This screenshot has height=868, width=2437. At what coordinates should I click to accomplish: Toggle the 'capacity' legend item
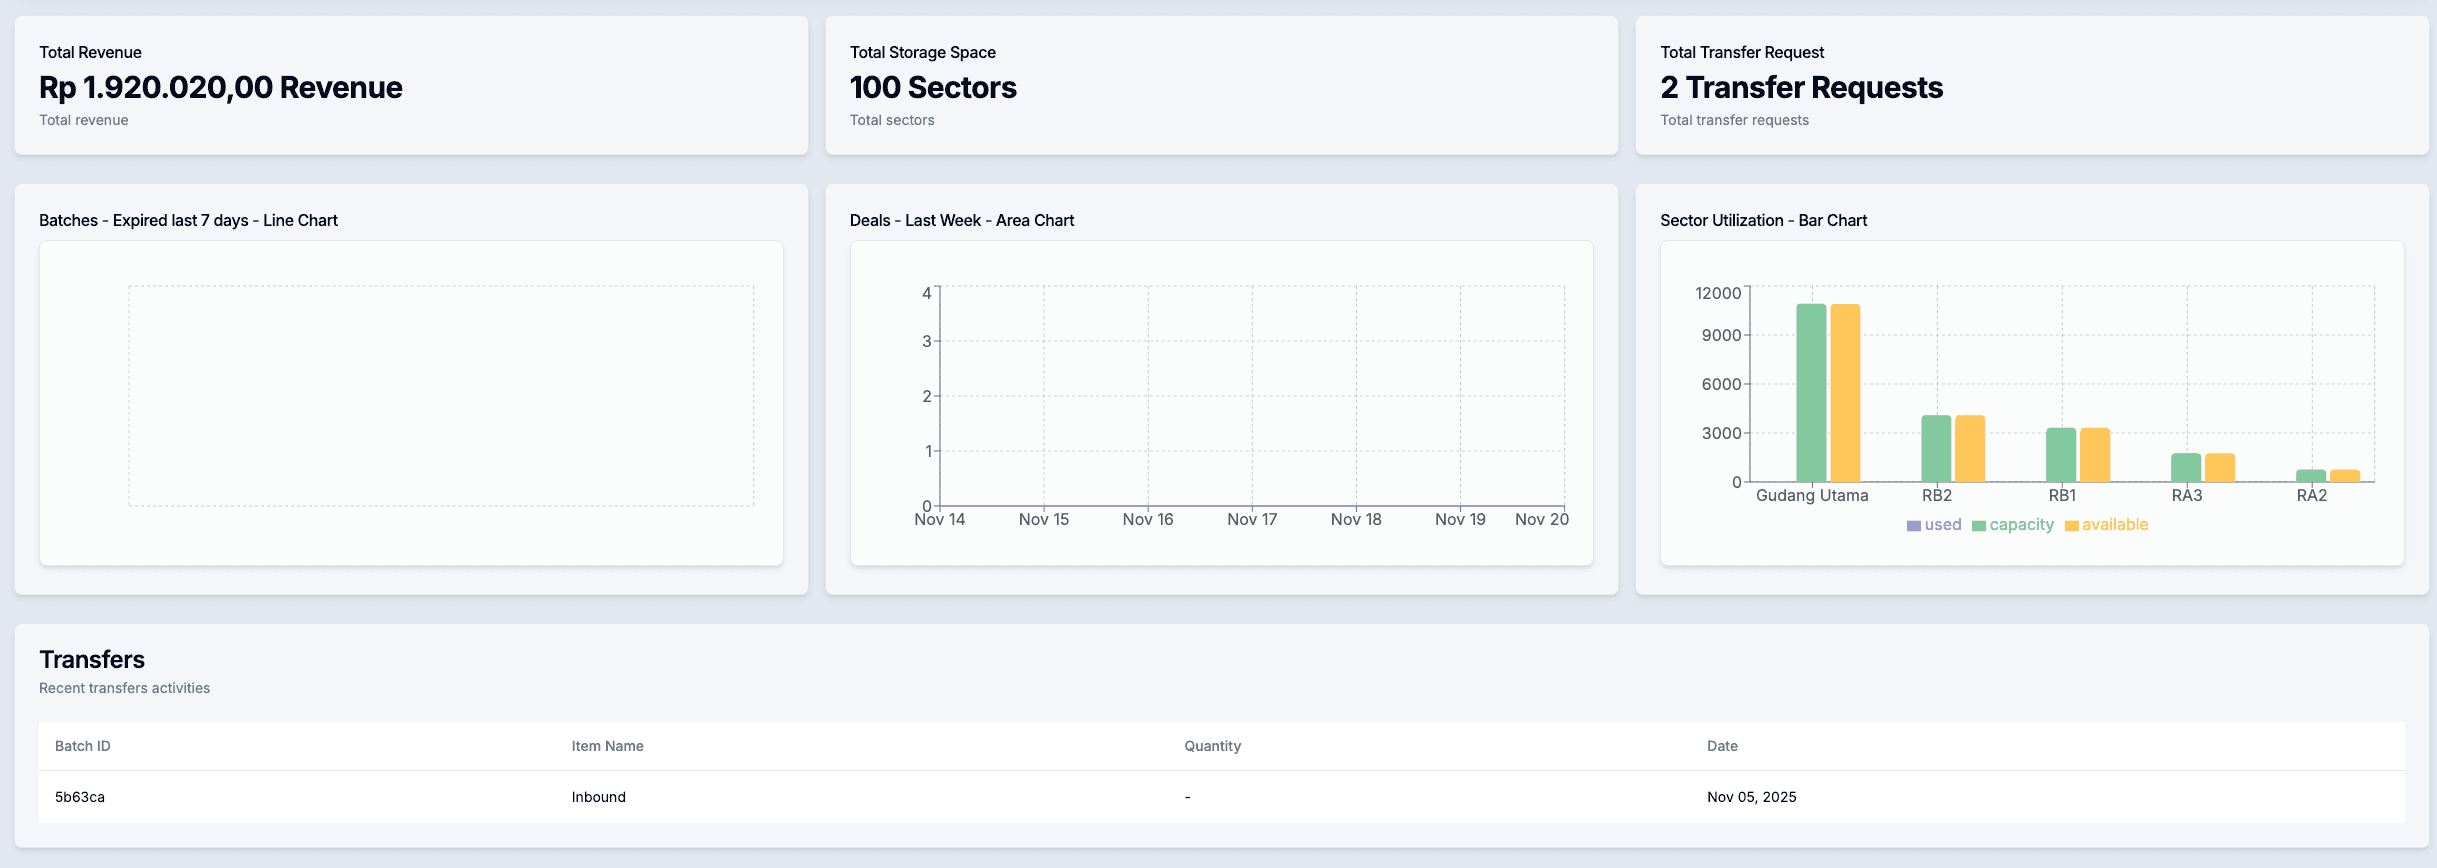[x=2019, y=524]
